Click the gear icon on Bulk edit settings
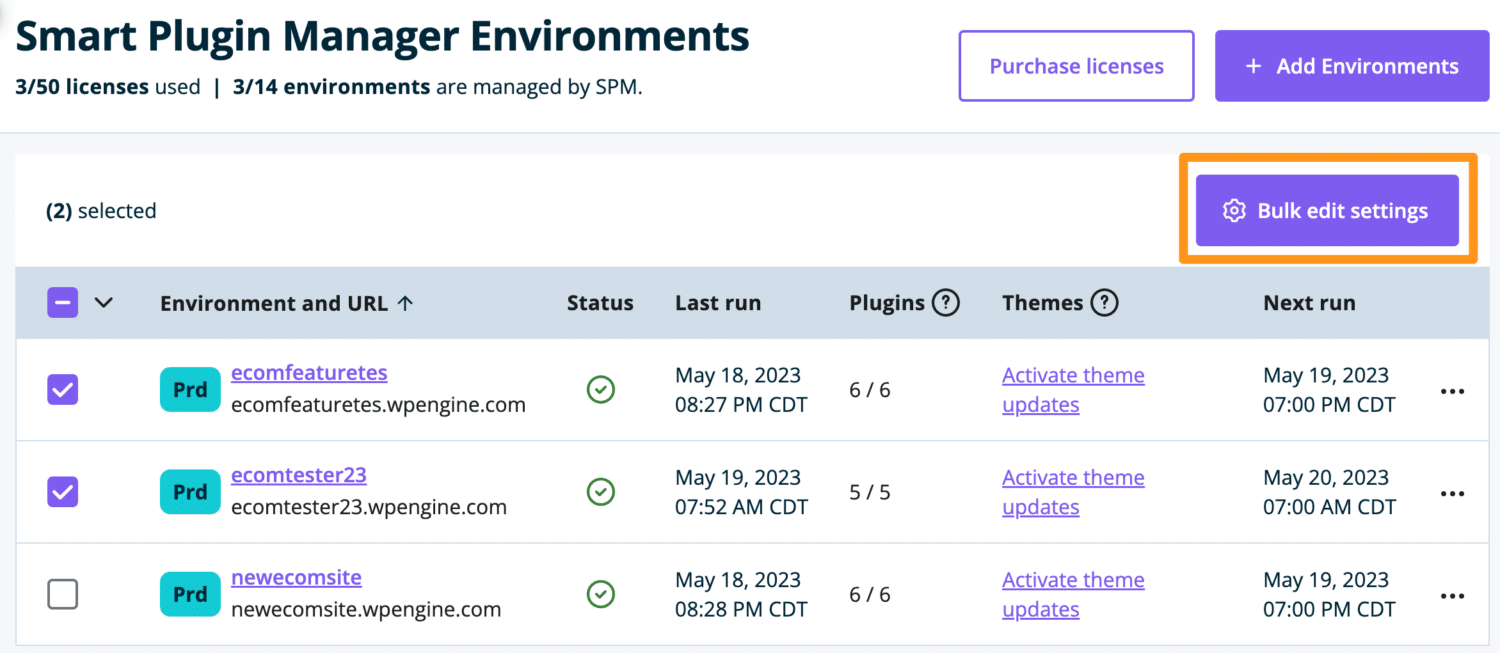Image resolution: width=1500 pixels, height=653 pixels. click(1234, 210)
